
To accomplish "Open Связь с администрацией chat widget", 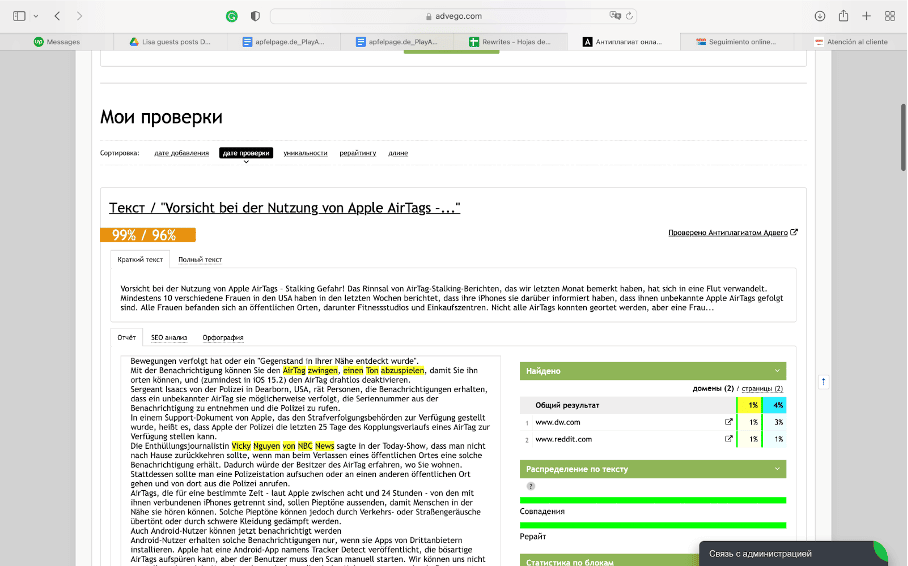I will click(x=793, y=553).
